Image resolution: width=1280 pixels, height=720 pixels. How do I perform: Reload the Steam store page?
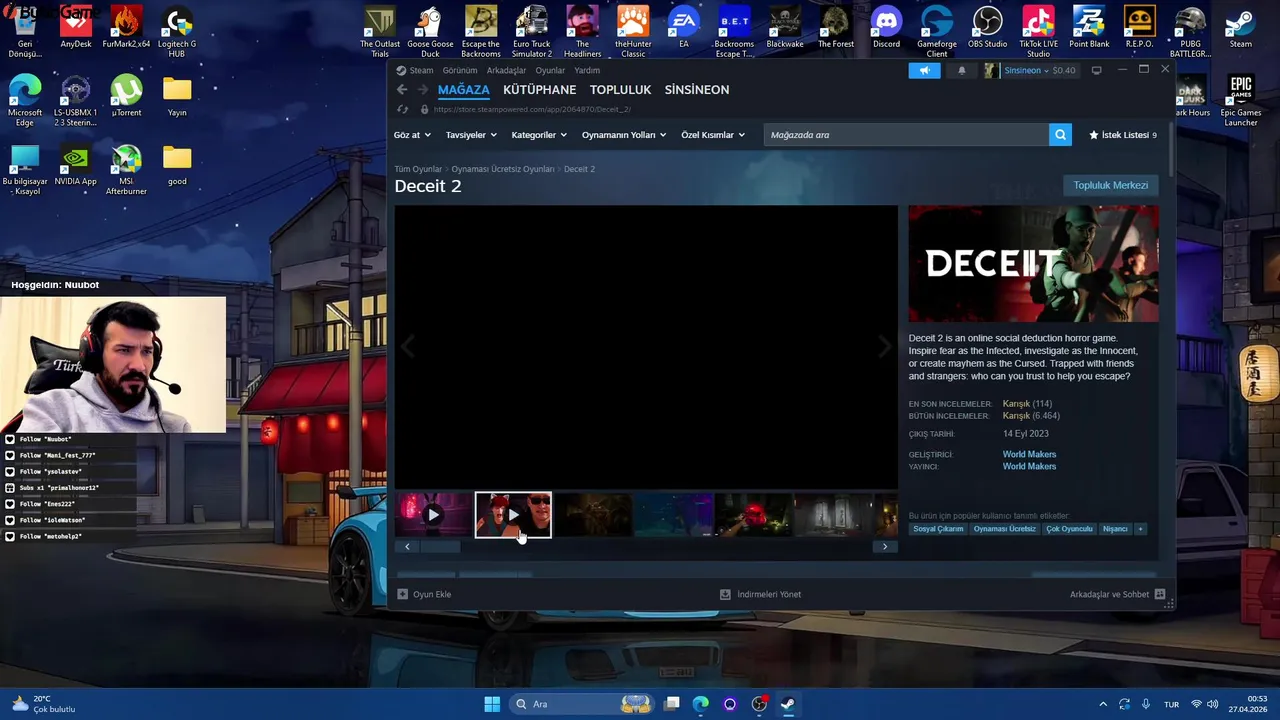(x=402, y=109)
